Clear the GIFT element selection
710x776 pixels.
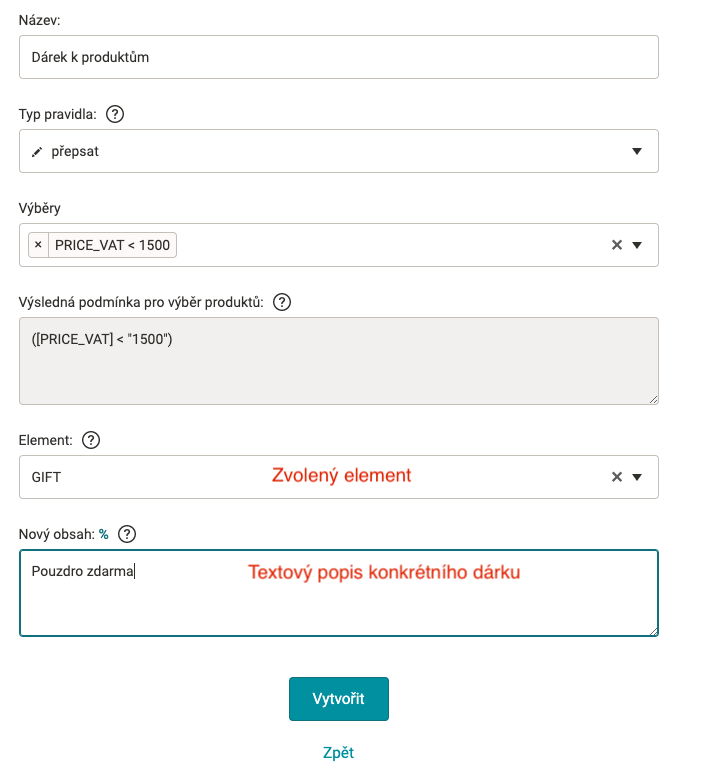coord(616,477)
